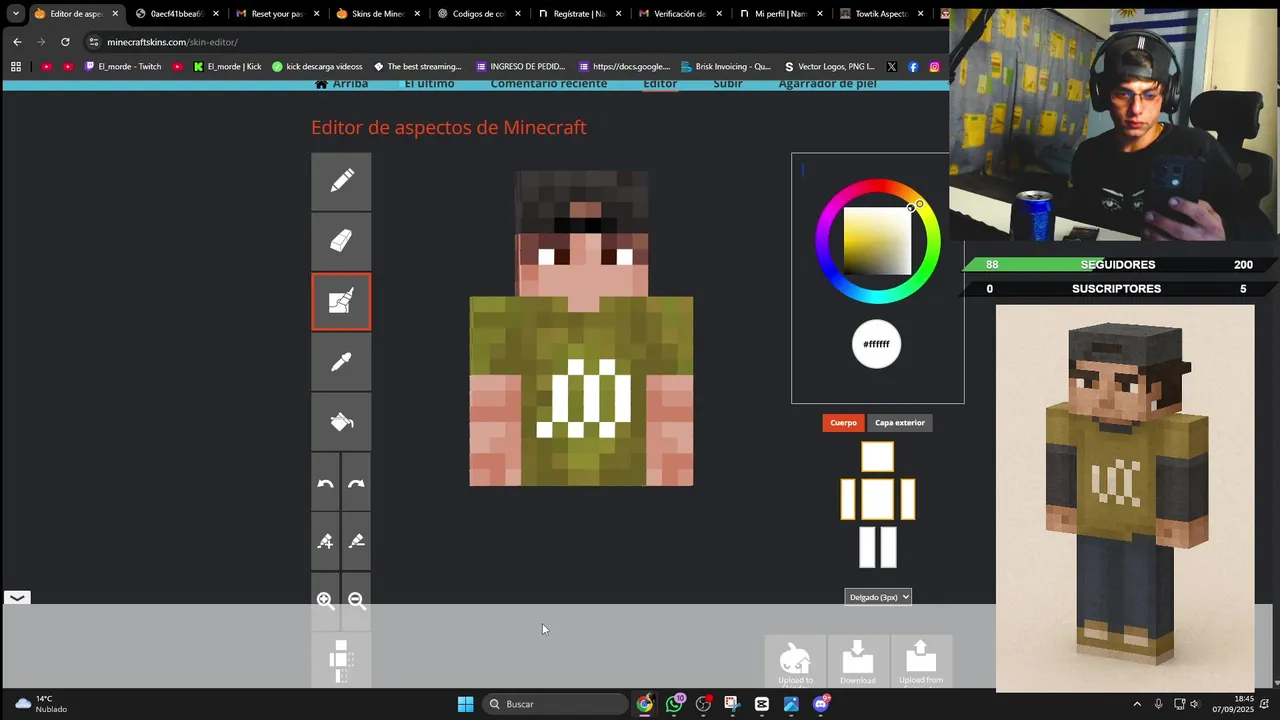
Task: Open the weather widget showing 14°C Nublado
Action: tap(41, 704)
